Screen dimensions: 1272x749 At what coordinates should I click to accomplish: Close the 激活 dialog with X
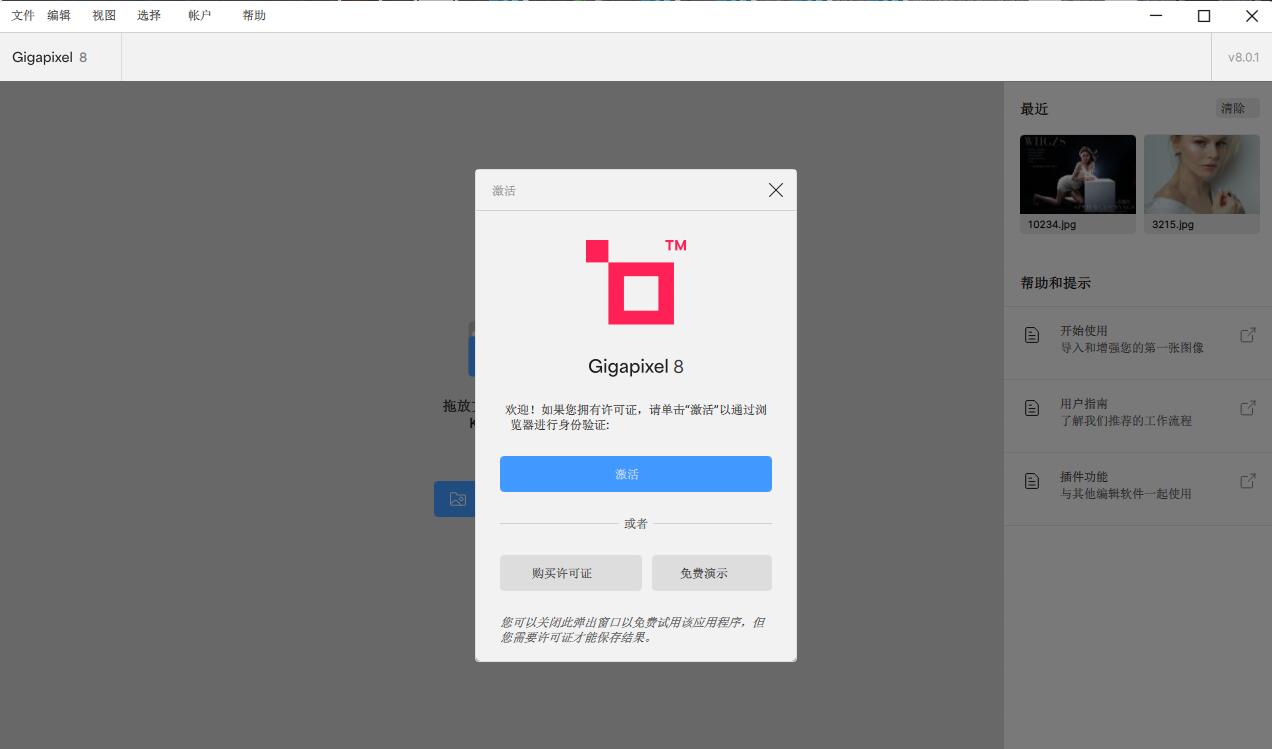coord(776,190)
